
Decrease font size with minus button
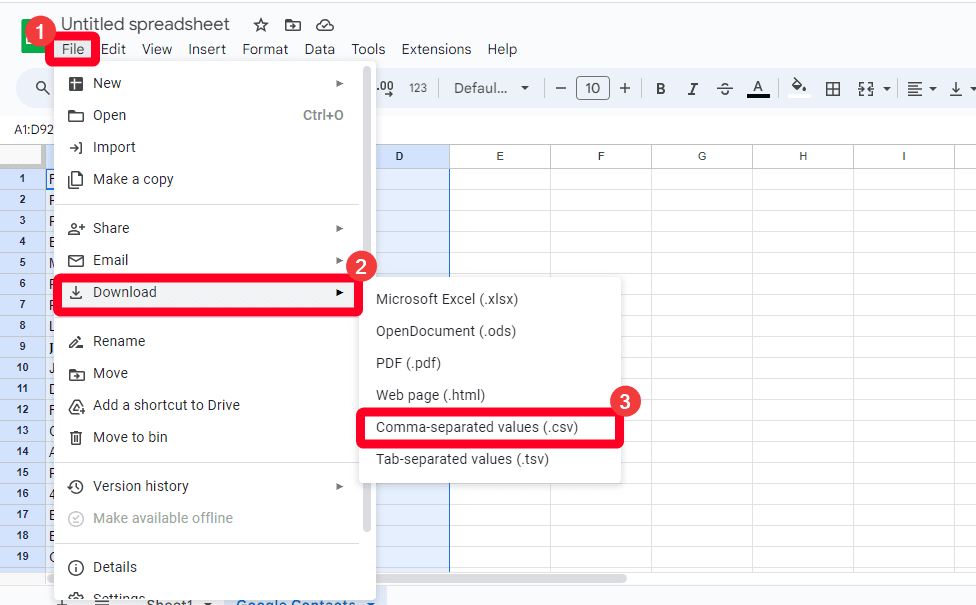[x=561, y=89]
